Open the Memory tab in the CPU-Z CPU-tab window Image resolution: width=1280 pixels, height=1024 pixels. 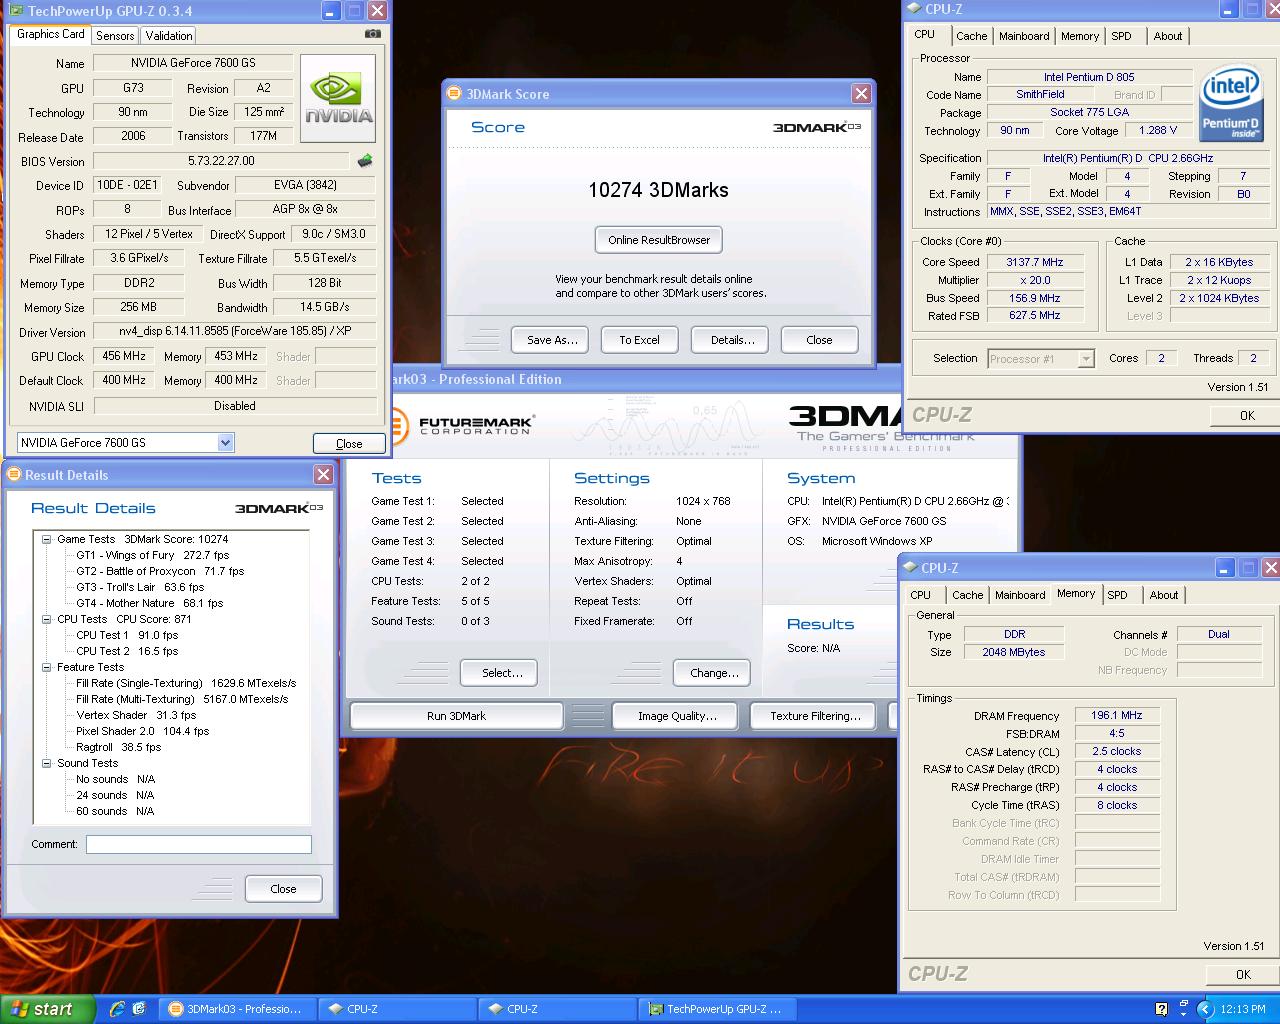pyautogui.click(x=1080, y=36)
